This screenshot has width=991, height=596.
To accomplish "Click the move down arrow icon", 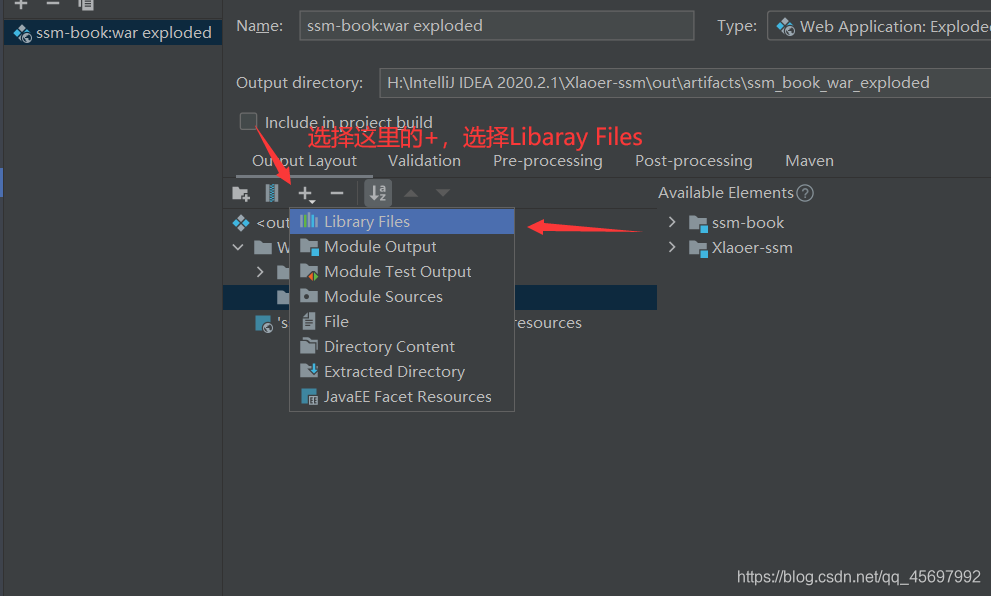I will (x=443, y=193).
